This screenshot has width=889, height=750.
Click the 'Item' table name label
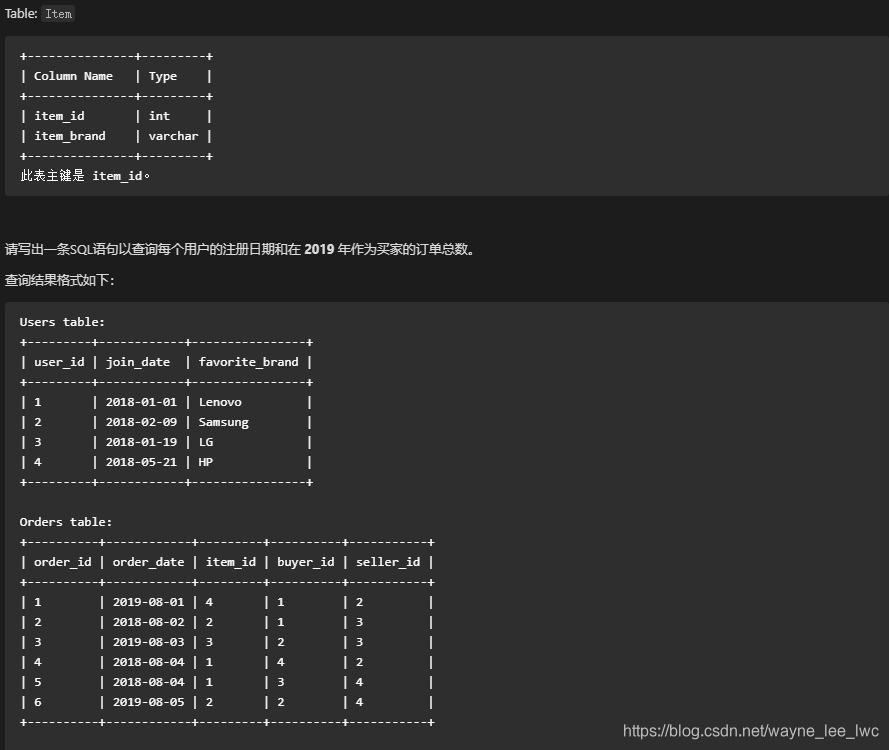point(58,14)
